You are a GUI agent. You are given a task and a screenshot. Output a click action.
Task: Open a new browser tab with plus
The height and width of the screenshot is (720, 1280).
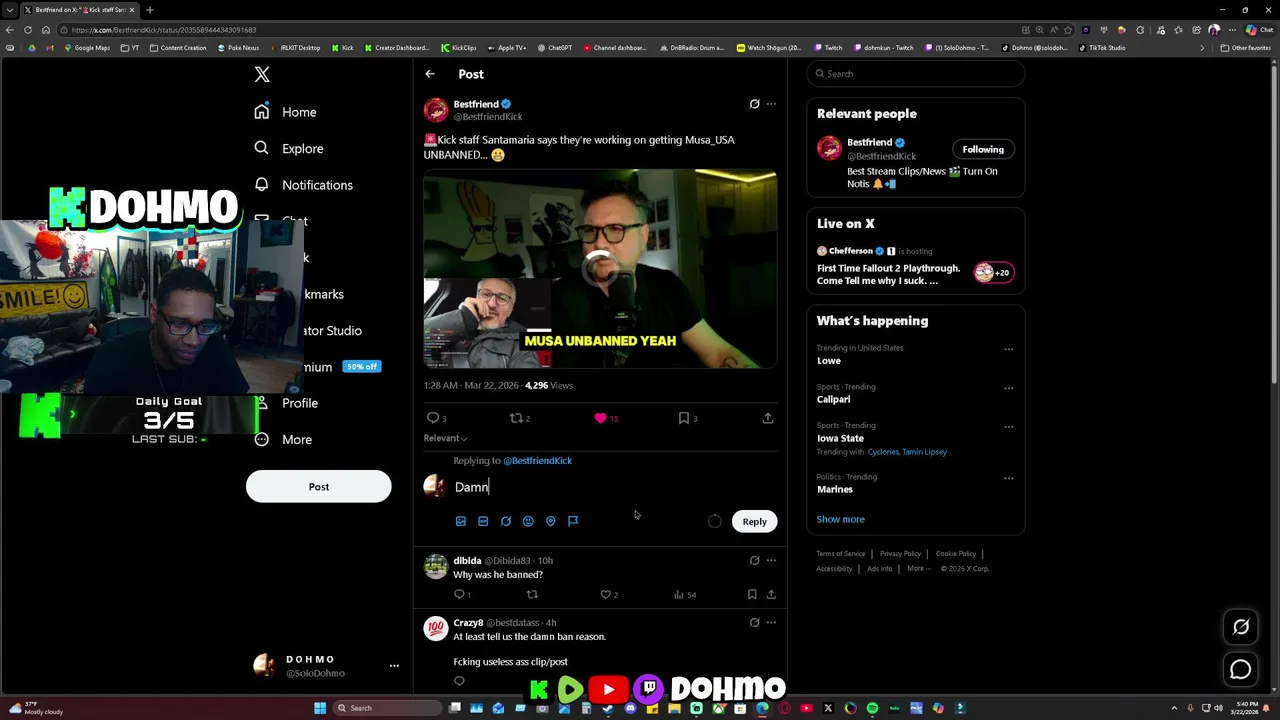(x=149, y=10)
